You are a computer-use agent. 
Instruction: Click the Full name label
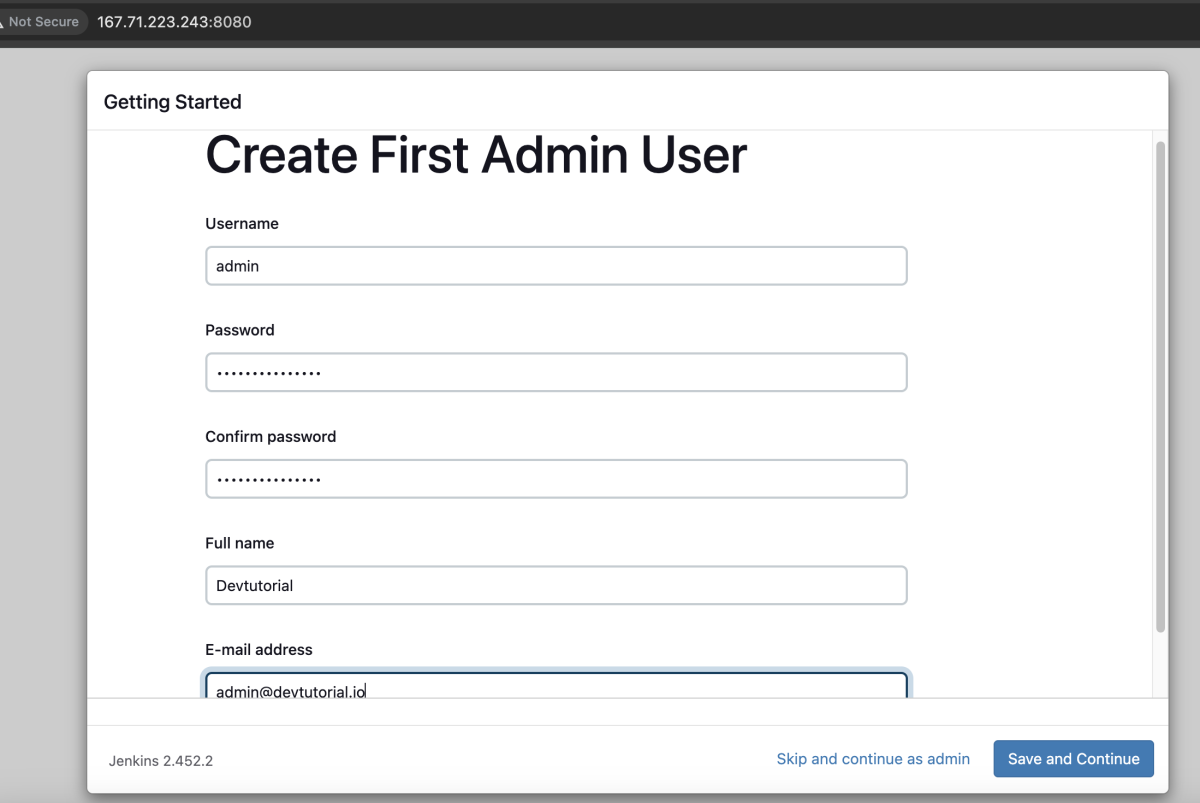pyautogui.click(x=240, y=543)
